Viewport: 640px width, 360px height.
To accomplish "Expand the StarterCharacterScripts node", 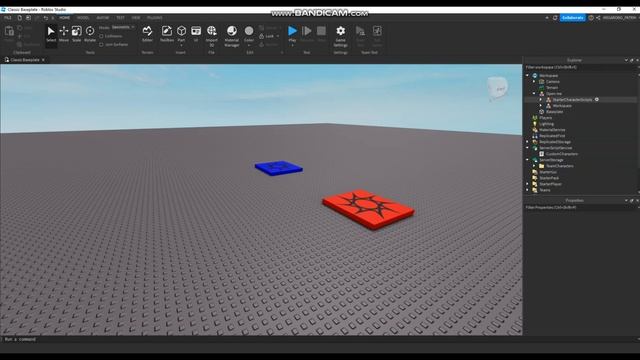I will 541,100.
